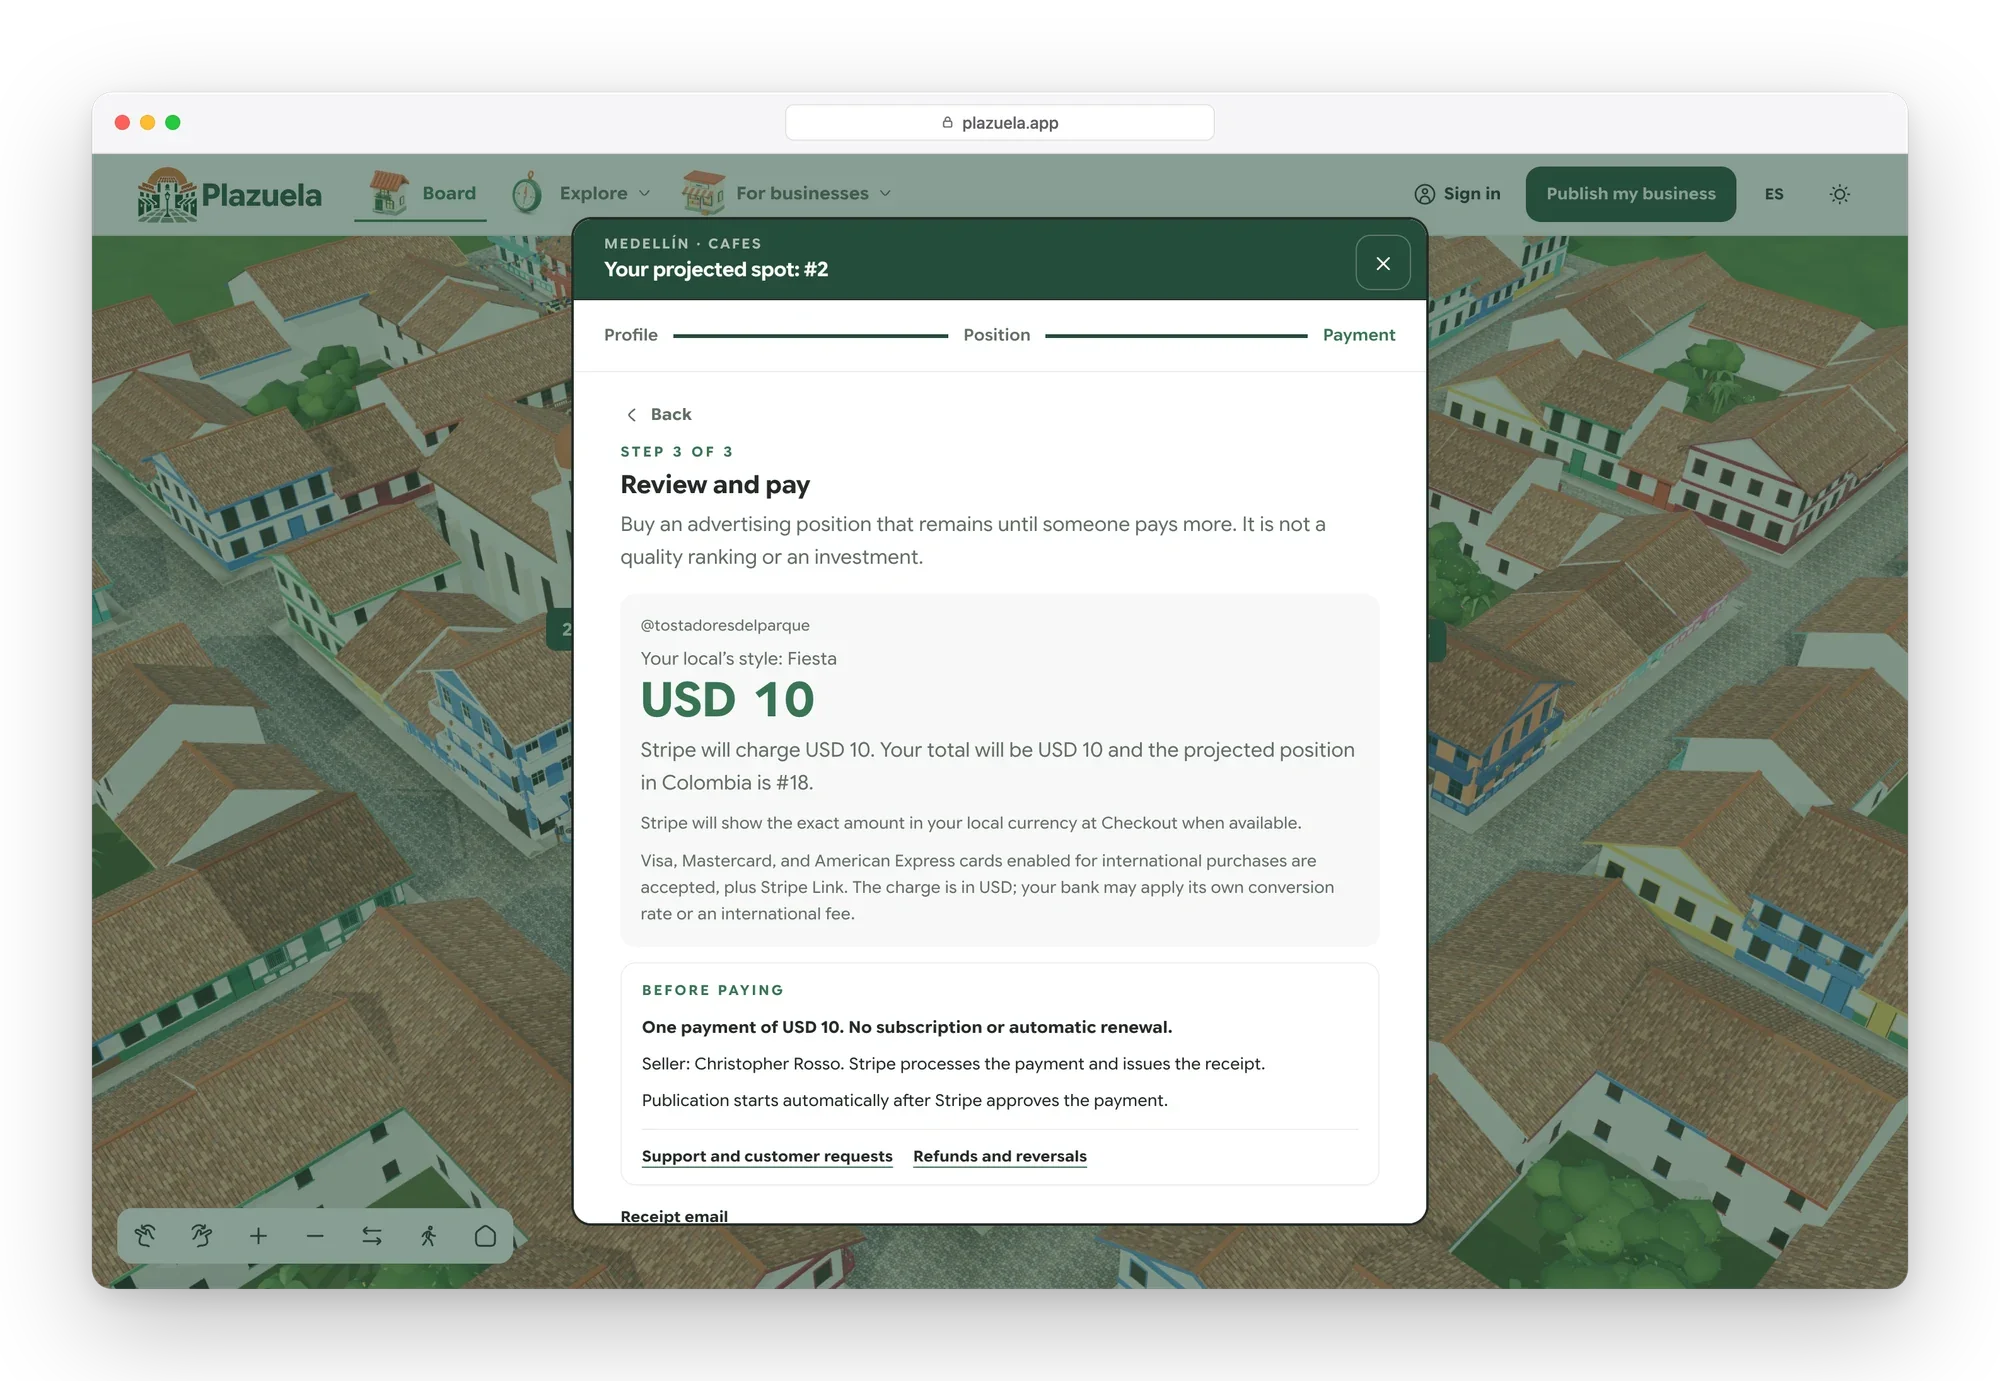Click the Your projected spot: #2 title

(716, 269)
